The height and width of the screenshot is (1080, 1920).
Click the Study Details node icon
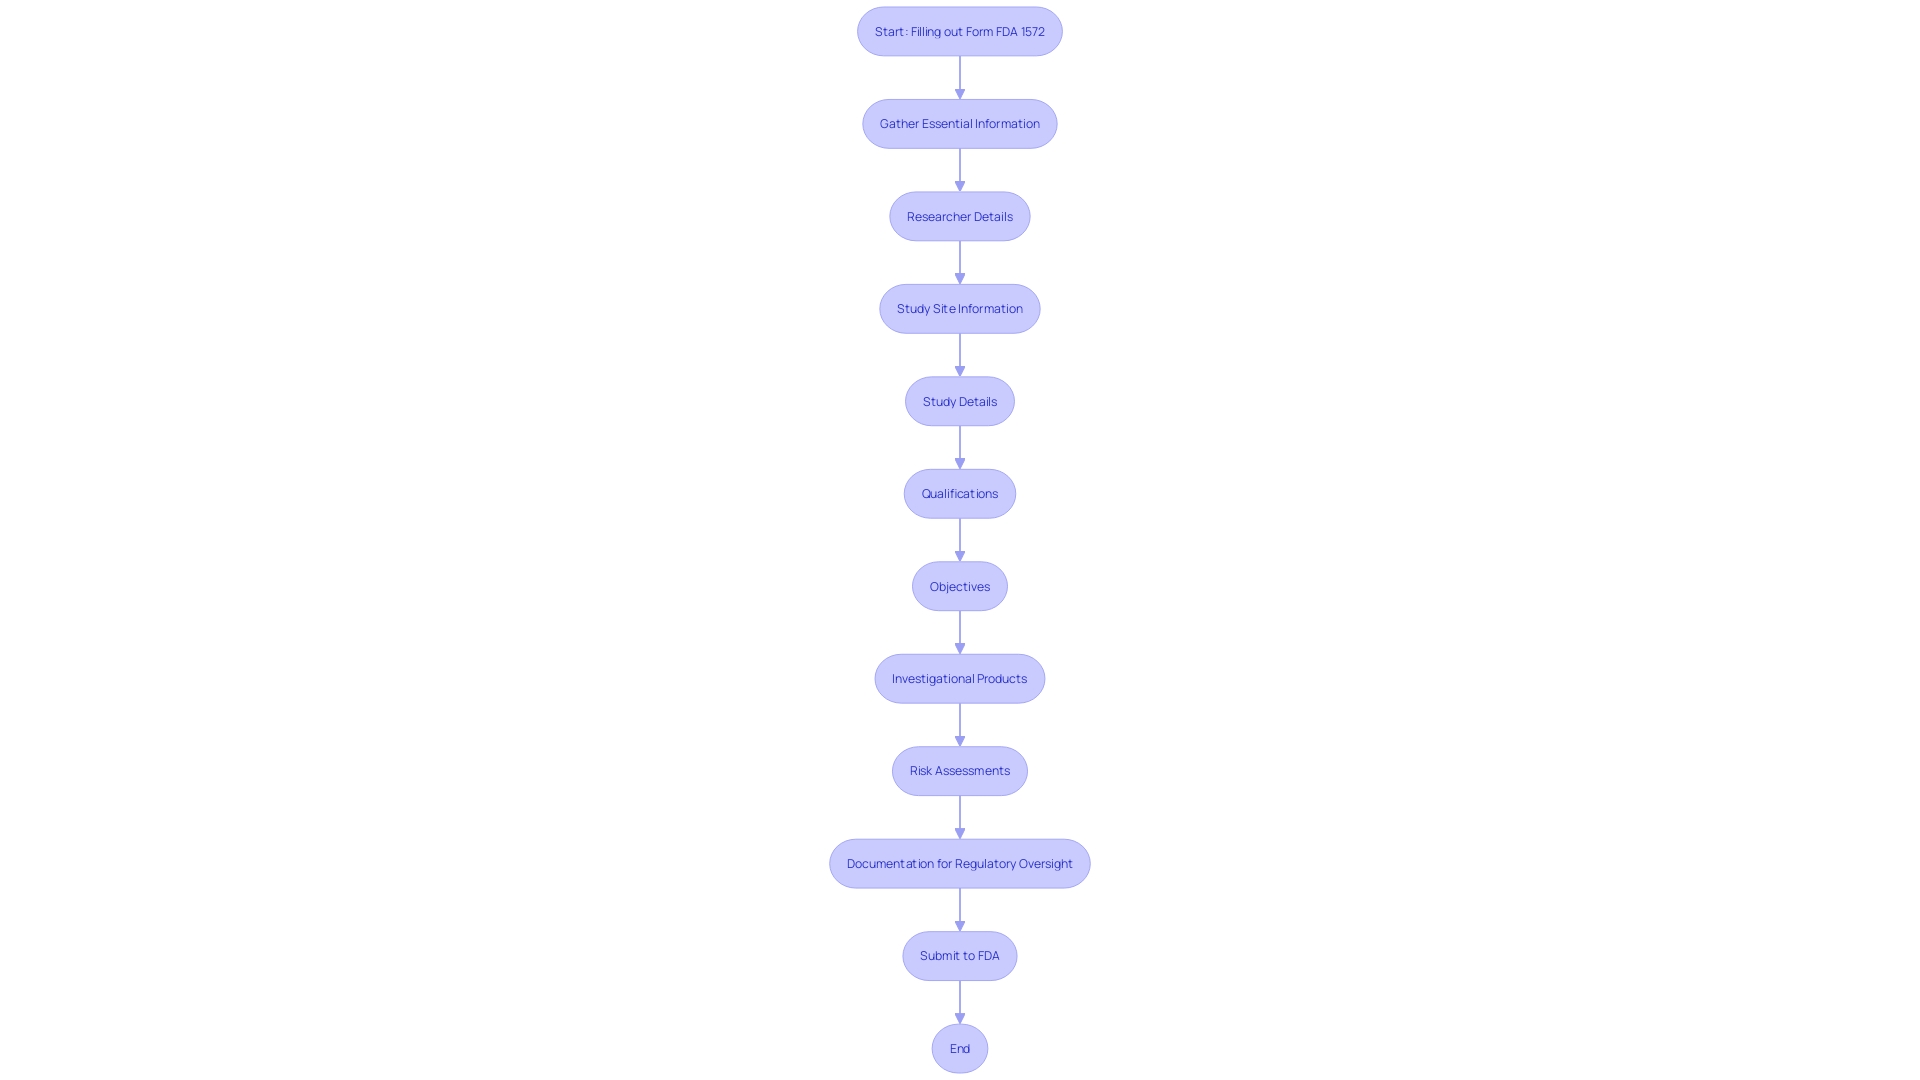pyautogui.click(x=960, y=401)
